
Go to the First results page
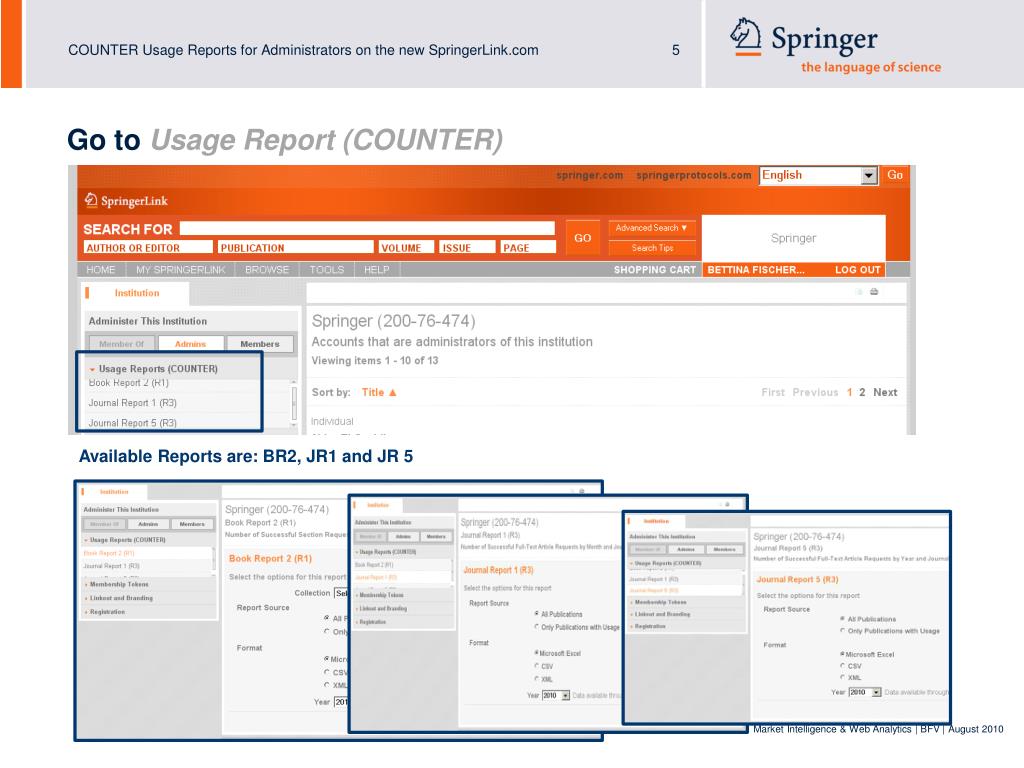click(773, 392)
